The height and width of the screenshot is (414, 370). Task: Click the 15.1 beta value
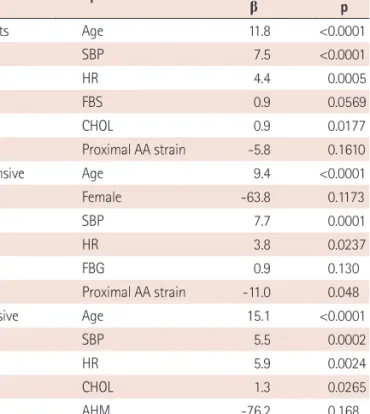(259, 316)
